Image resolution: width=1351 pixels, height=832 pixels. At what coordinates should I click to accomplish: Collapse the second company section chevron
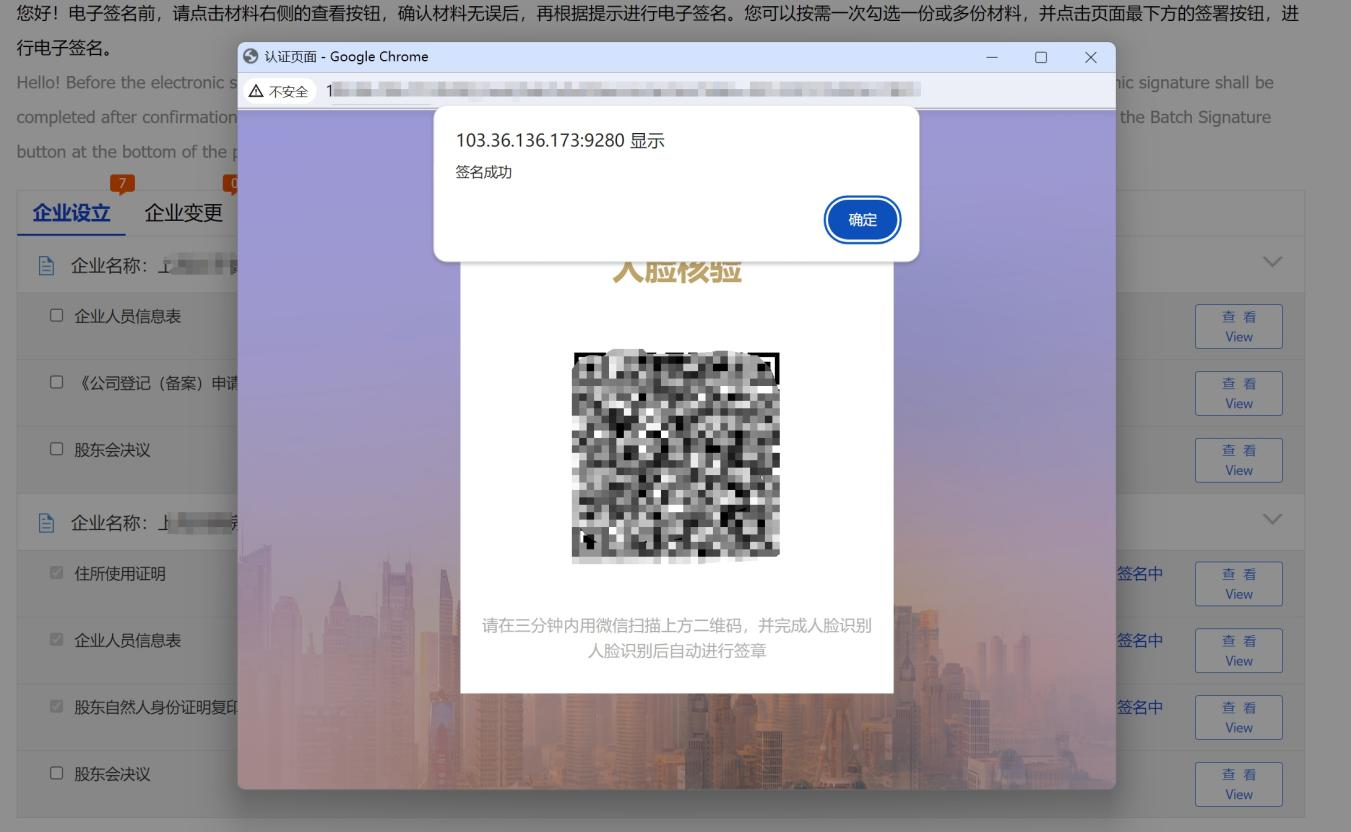coord(1272,519)
